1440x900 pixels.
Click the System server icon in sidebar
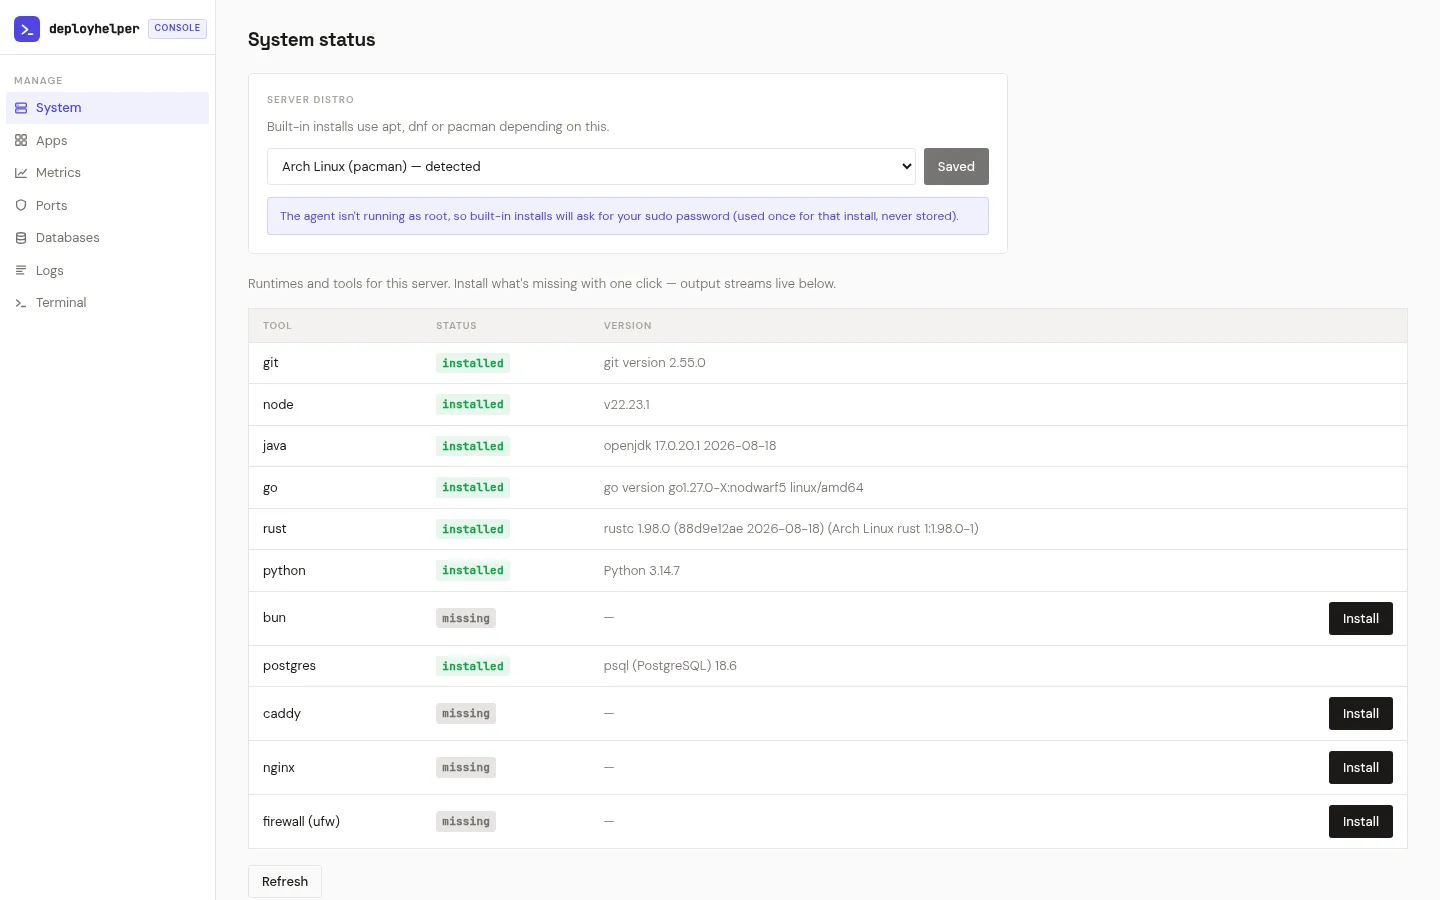[21, 108]
